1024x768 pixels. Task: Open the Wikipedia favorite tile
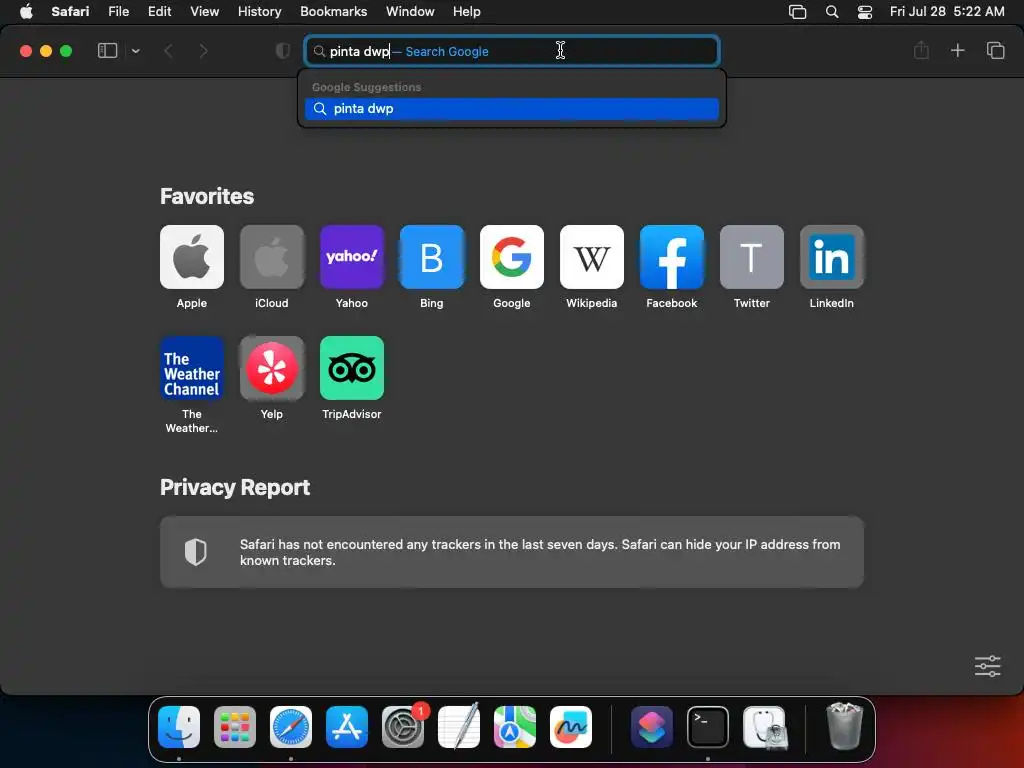click(592, 257)
